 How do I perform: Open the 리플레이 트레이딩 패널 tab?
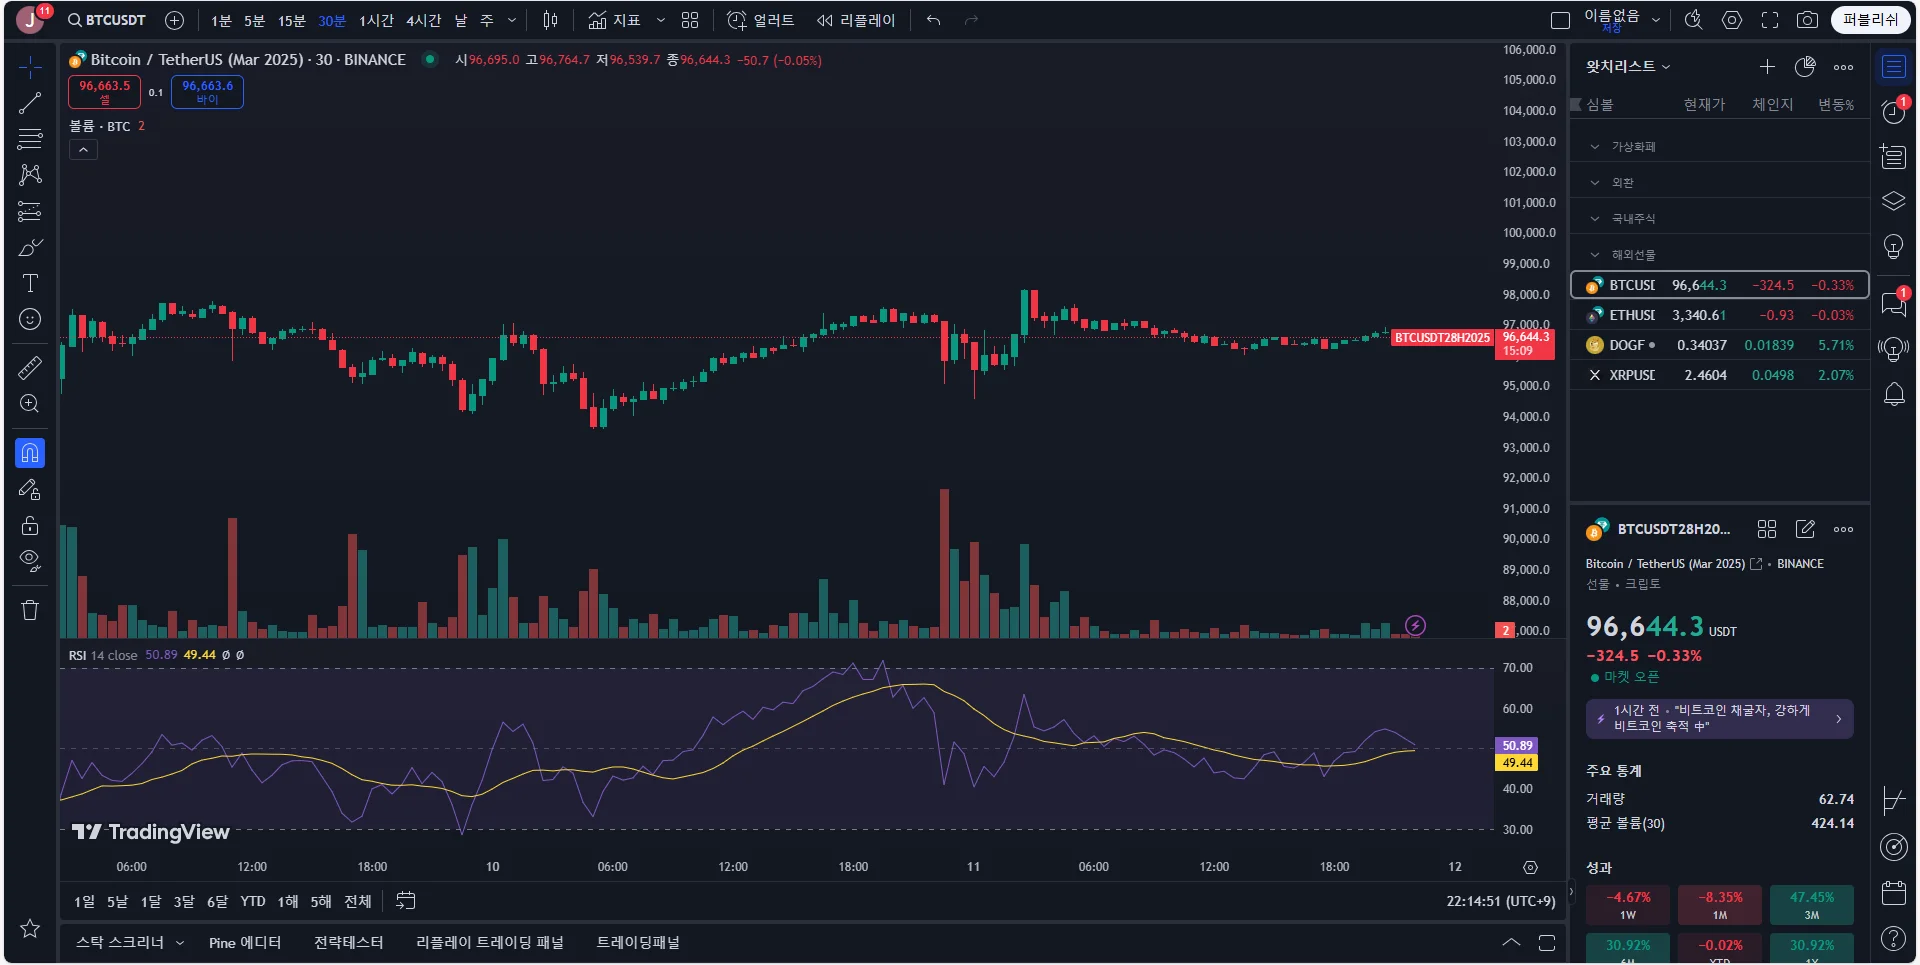click(490, 942)
